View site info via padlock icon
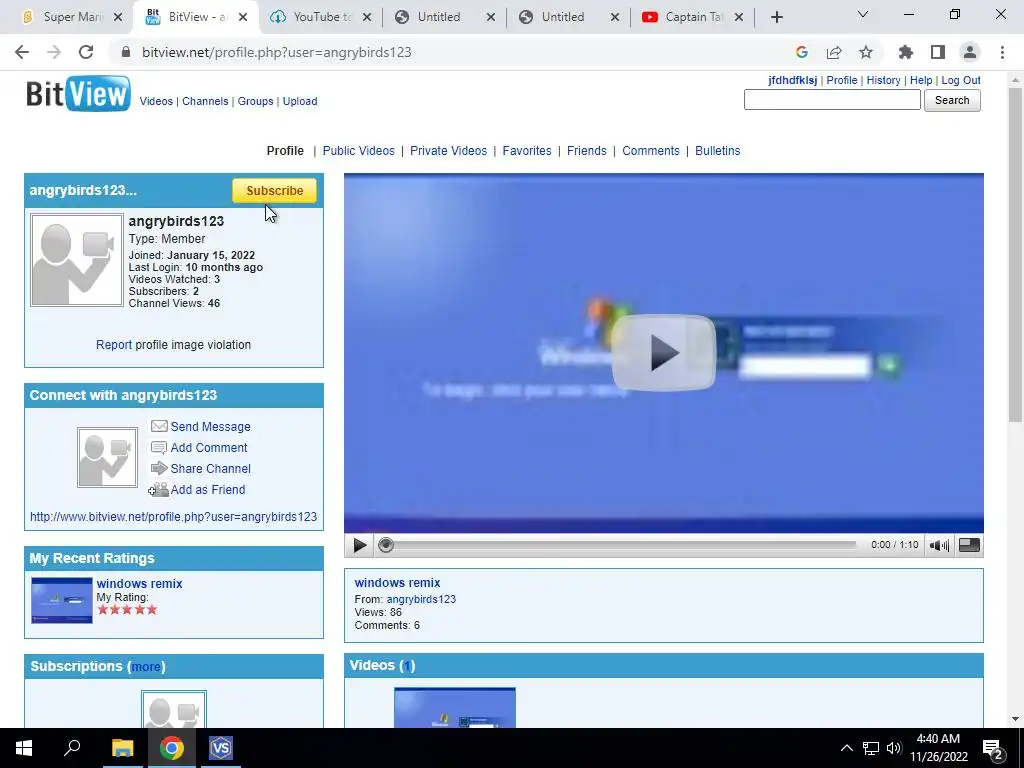1024x768 pixels. click(x=126, y=52)
